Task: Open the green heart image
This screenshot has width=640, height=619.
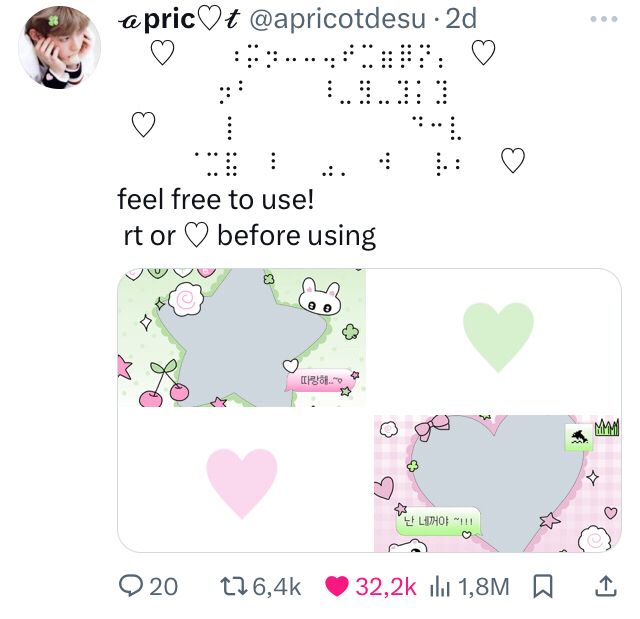Action: [x=498, y=338]
